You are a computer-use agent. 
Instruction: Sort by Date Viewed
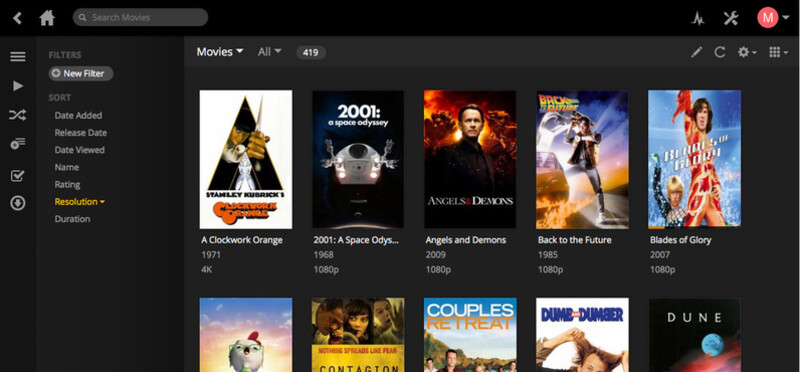pos(80,150)
